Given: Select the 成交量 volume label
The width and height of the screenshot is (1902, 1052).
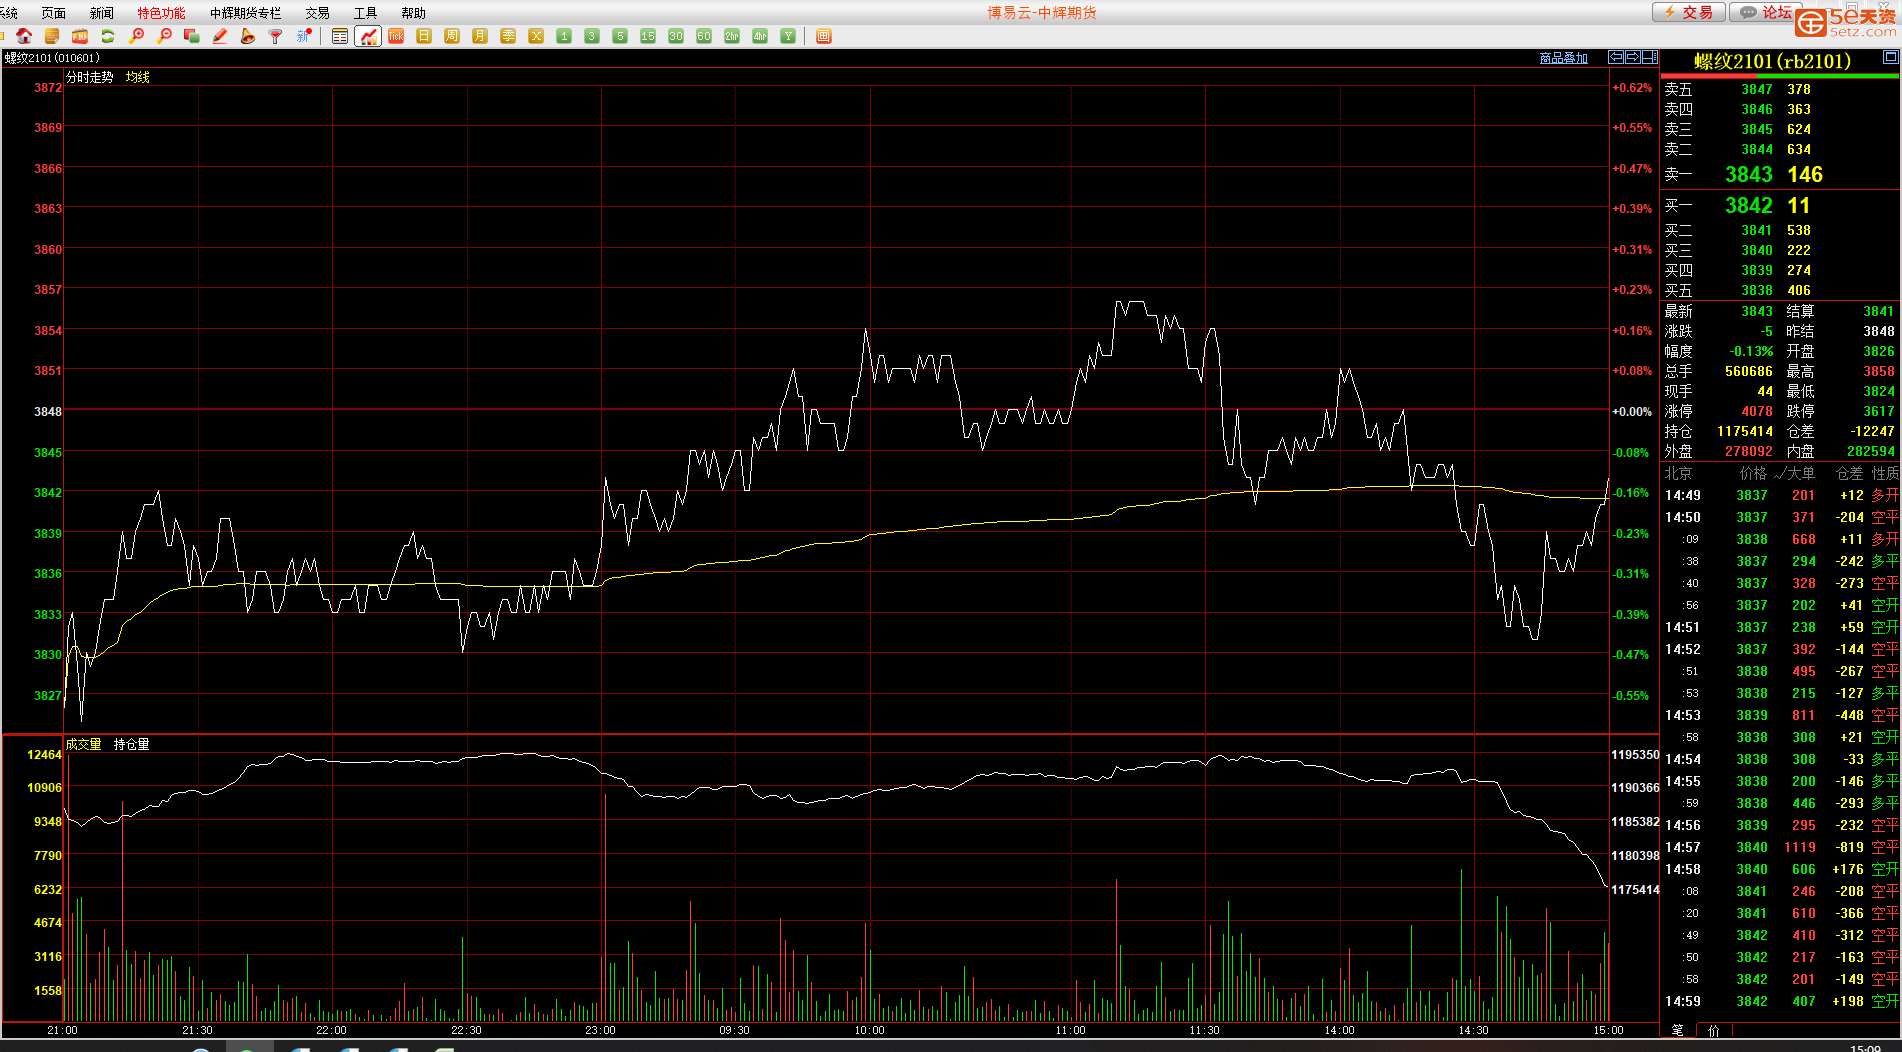Looking at the screenshot, I should click(84, 744).
